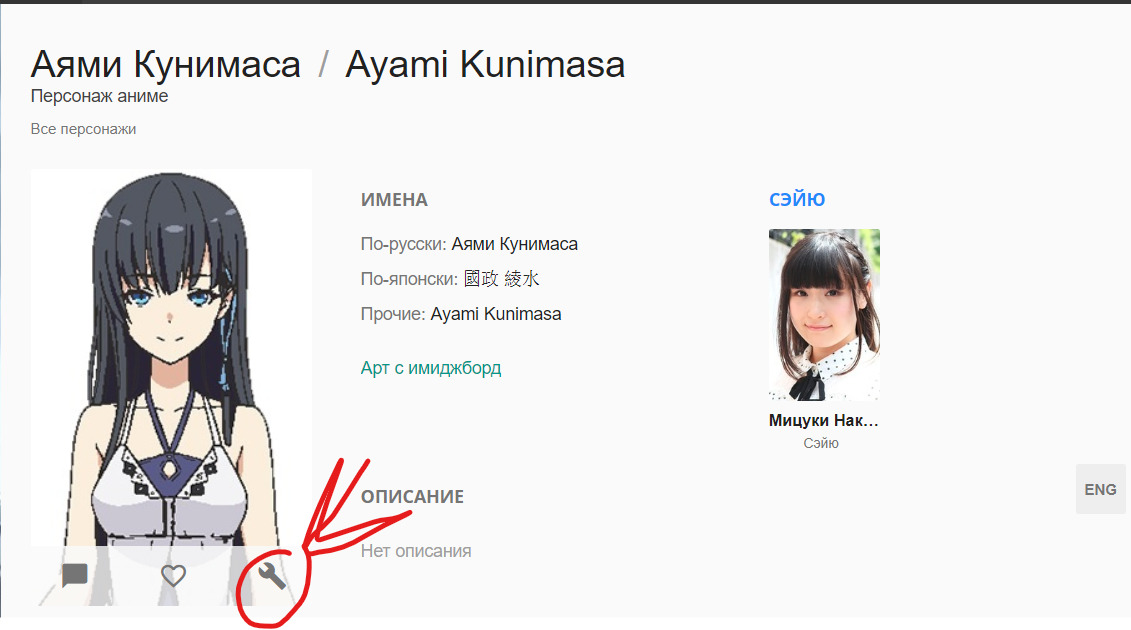Select the Japanese name '國政 綾水'
Viewport: 1131px width, 630px height.
502,279
